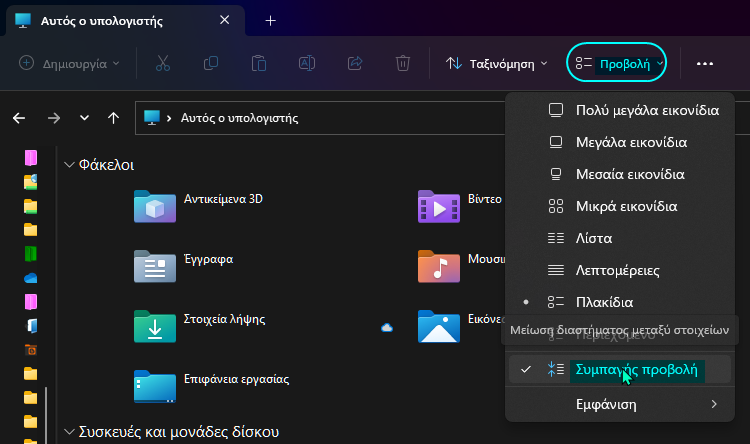Viewport: 750px width, 444px height.
Task: Click the Αντικείμενα 3D label
Action: point(223,199)
